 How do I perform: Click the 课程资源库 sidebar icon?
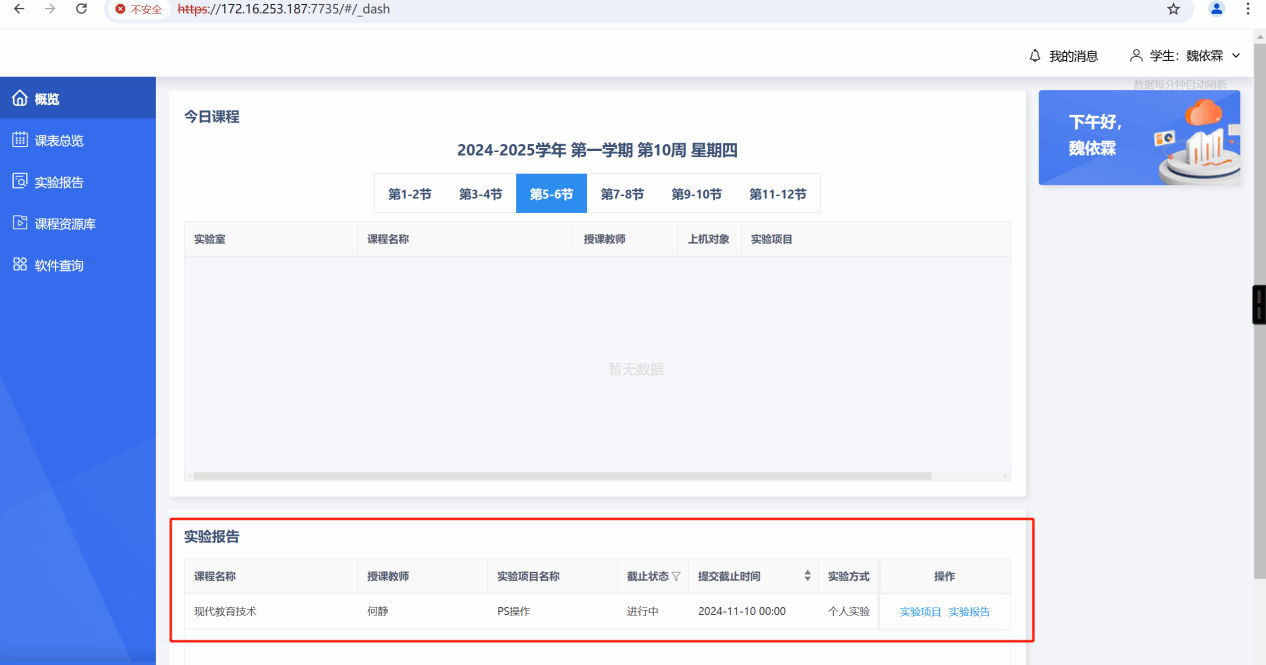point(20,223)
